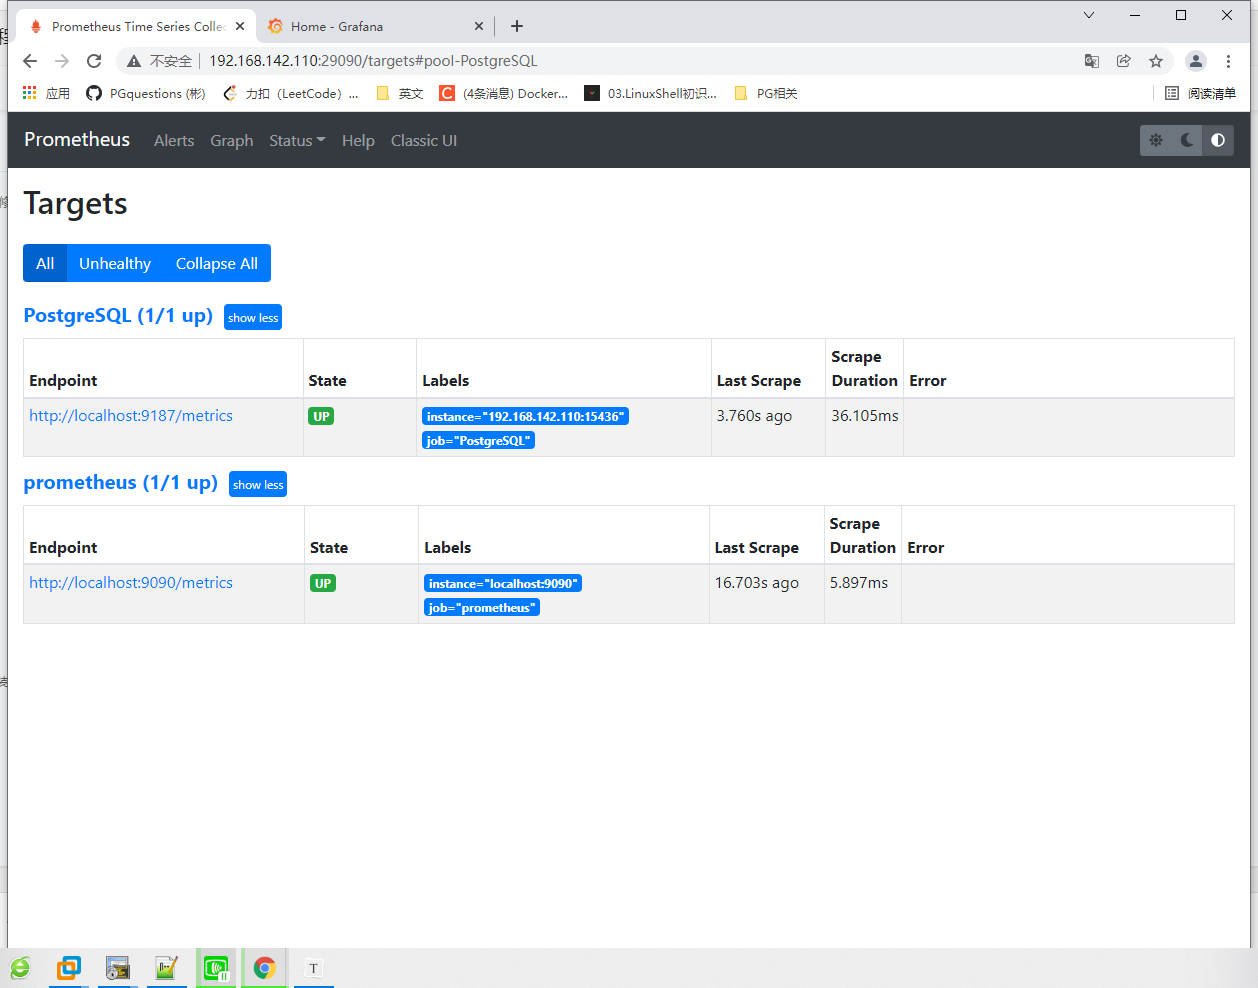Open the notepad app in taskbar

coord(166,968)
